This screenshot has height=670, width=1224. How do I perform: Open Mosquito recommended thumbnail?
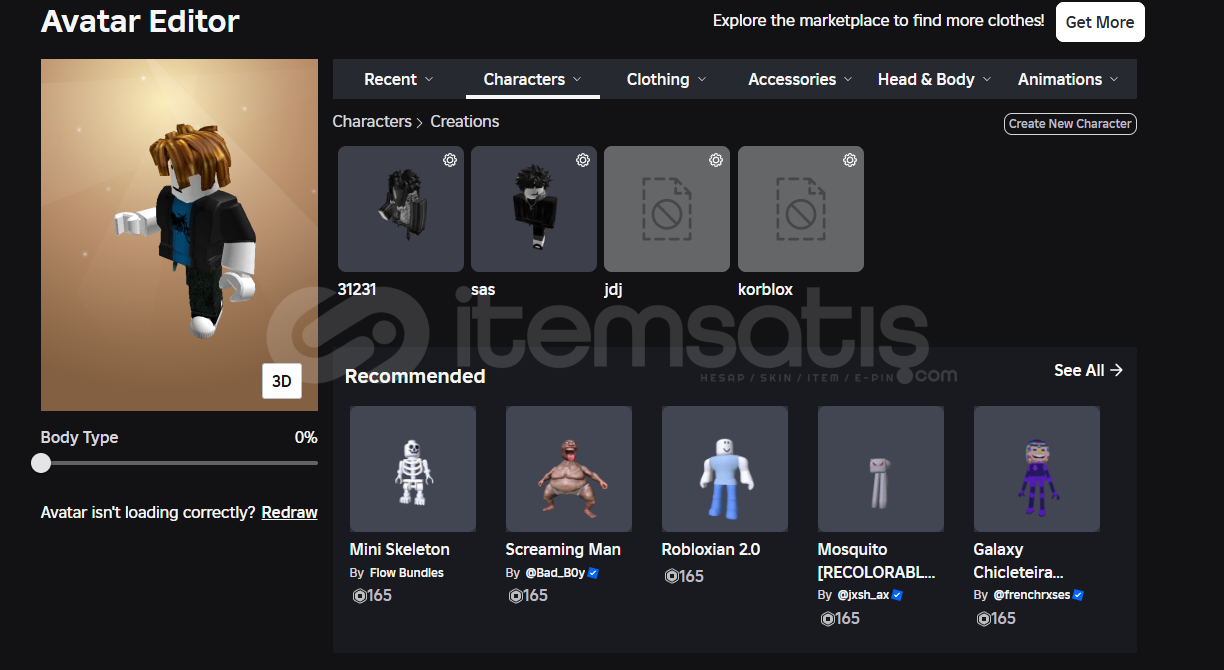tap(881, 469)
